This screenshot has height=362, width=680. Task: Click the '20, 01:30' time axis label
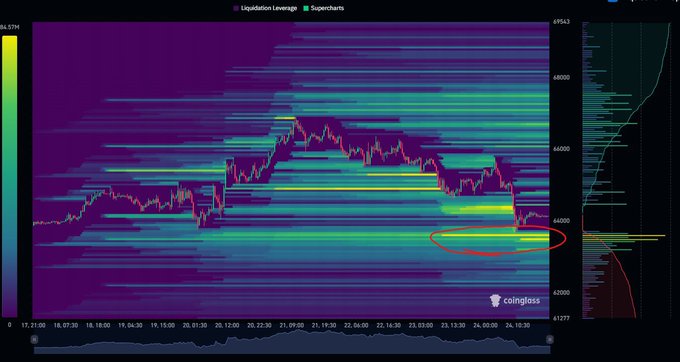(x=195, y=325)
